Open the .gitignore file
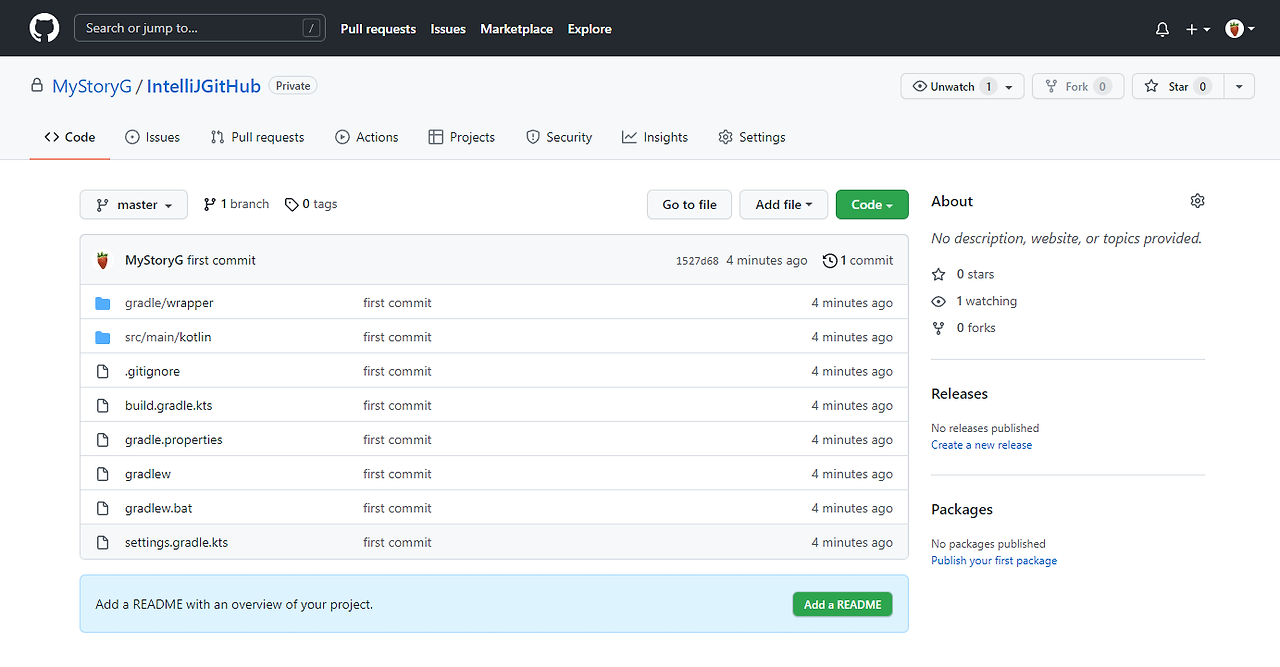The image size is (1280, 667). (x=152, y=371)
